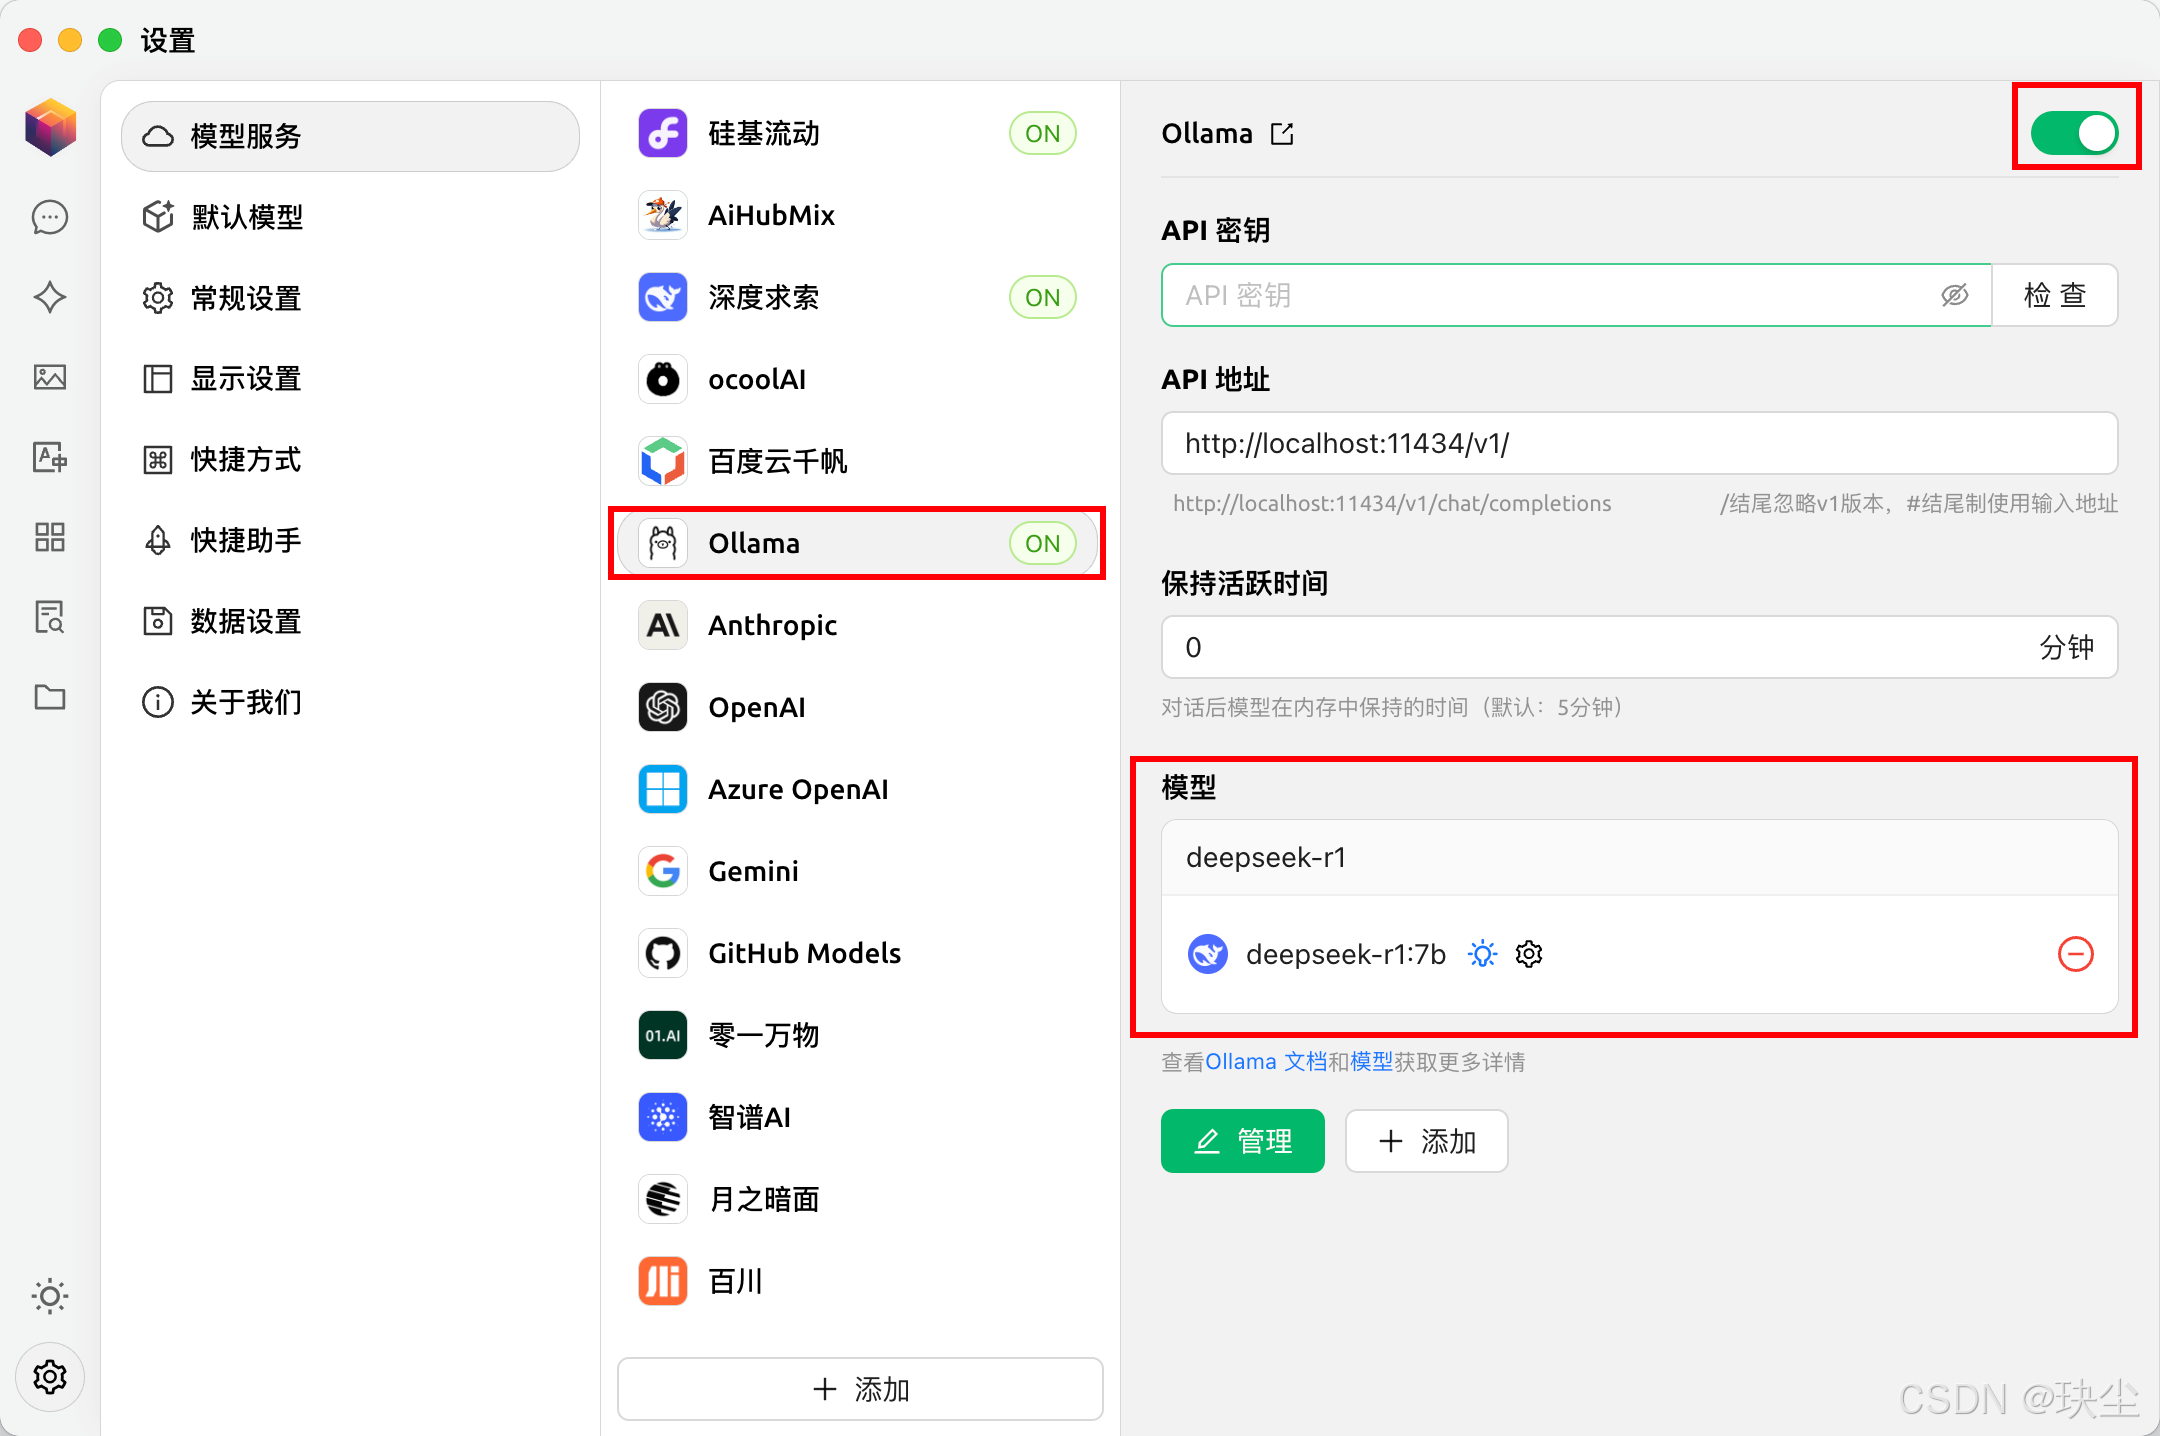Toggle the Ollama enable switch off
The image size is (2160, 1436).
(2074, 133)
